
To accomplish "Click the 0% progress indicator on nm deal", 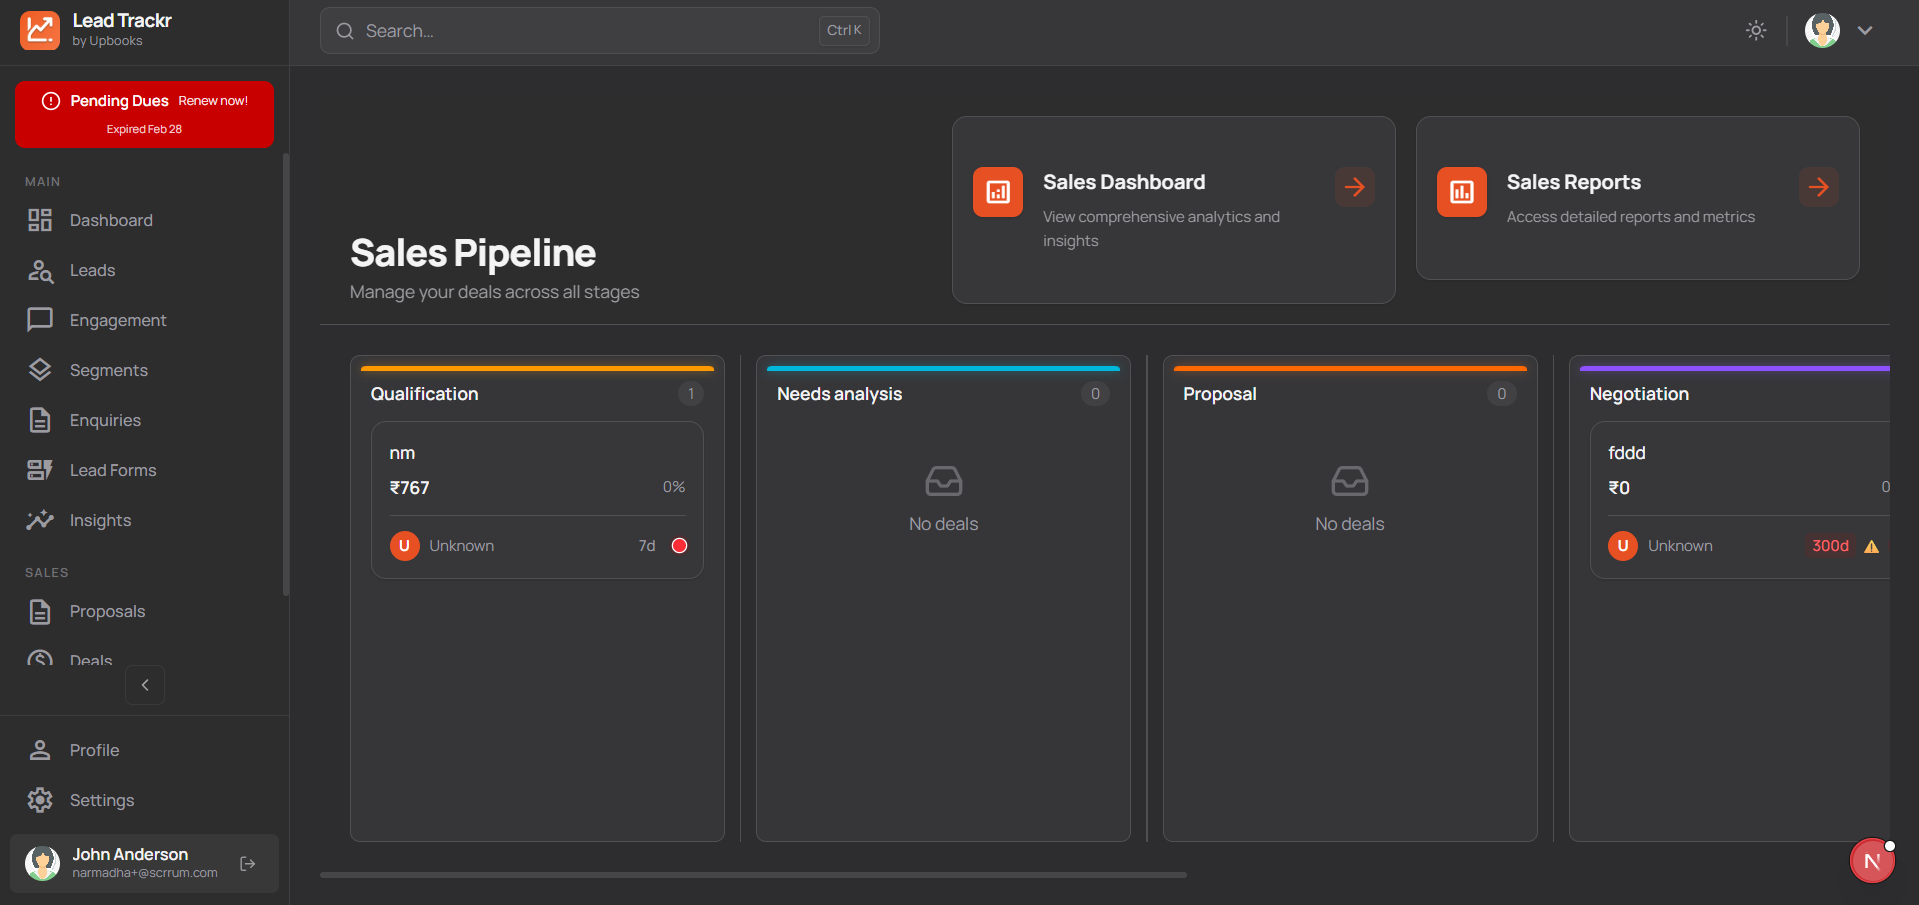I will click(673, 487).
